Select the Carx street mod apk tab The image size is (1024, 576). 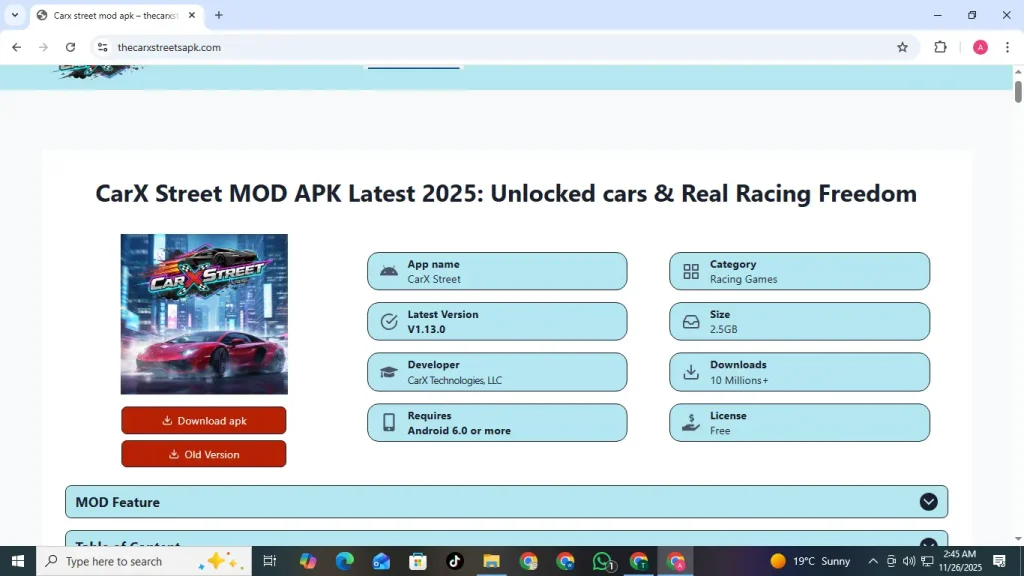click(x=110, y=15)
